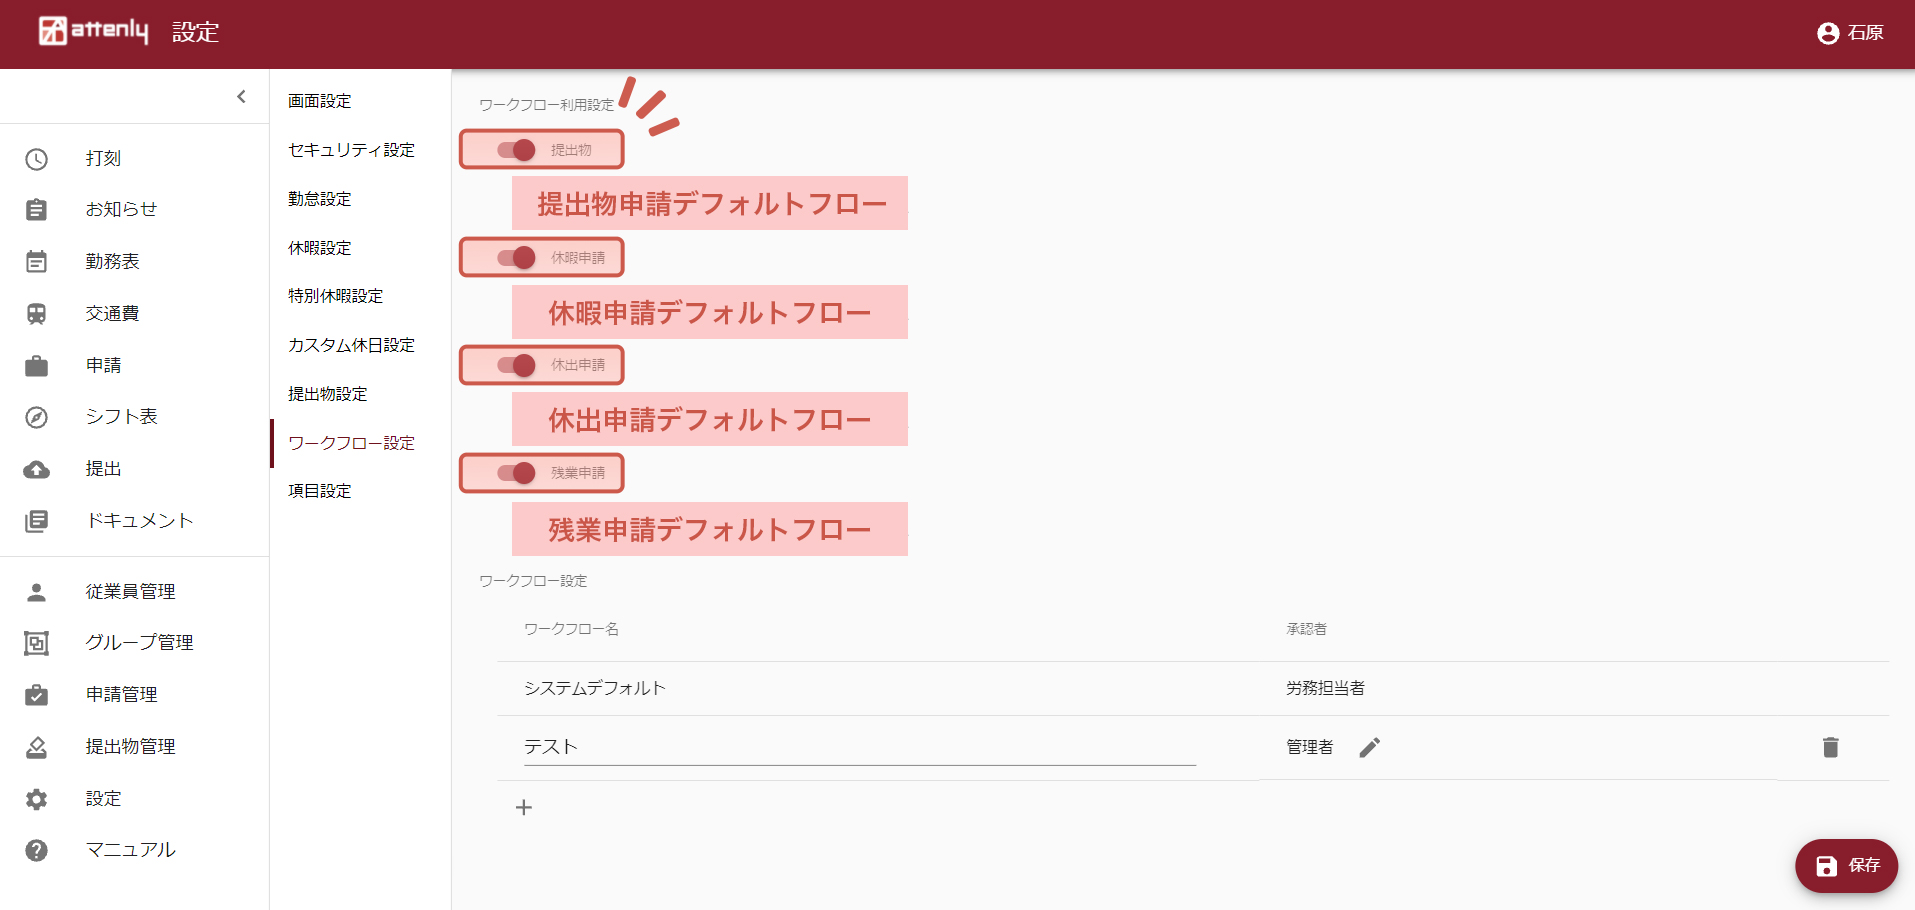Click the テスト workflow name field

[859, 747]
